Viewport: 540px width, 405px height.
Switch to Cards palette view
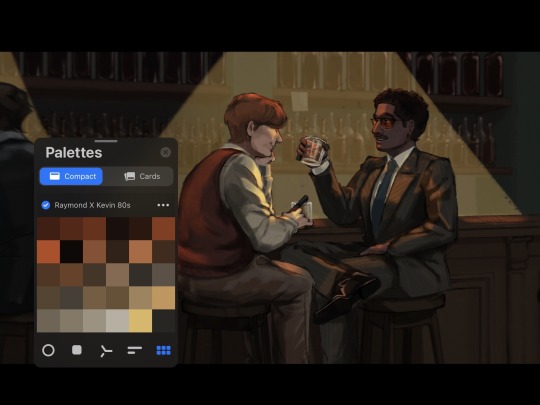(142, 176)
